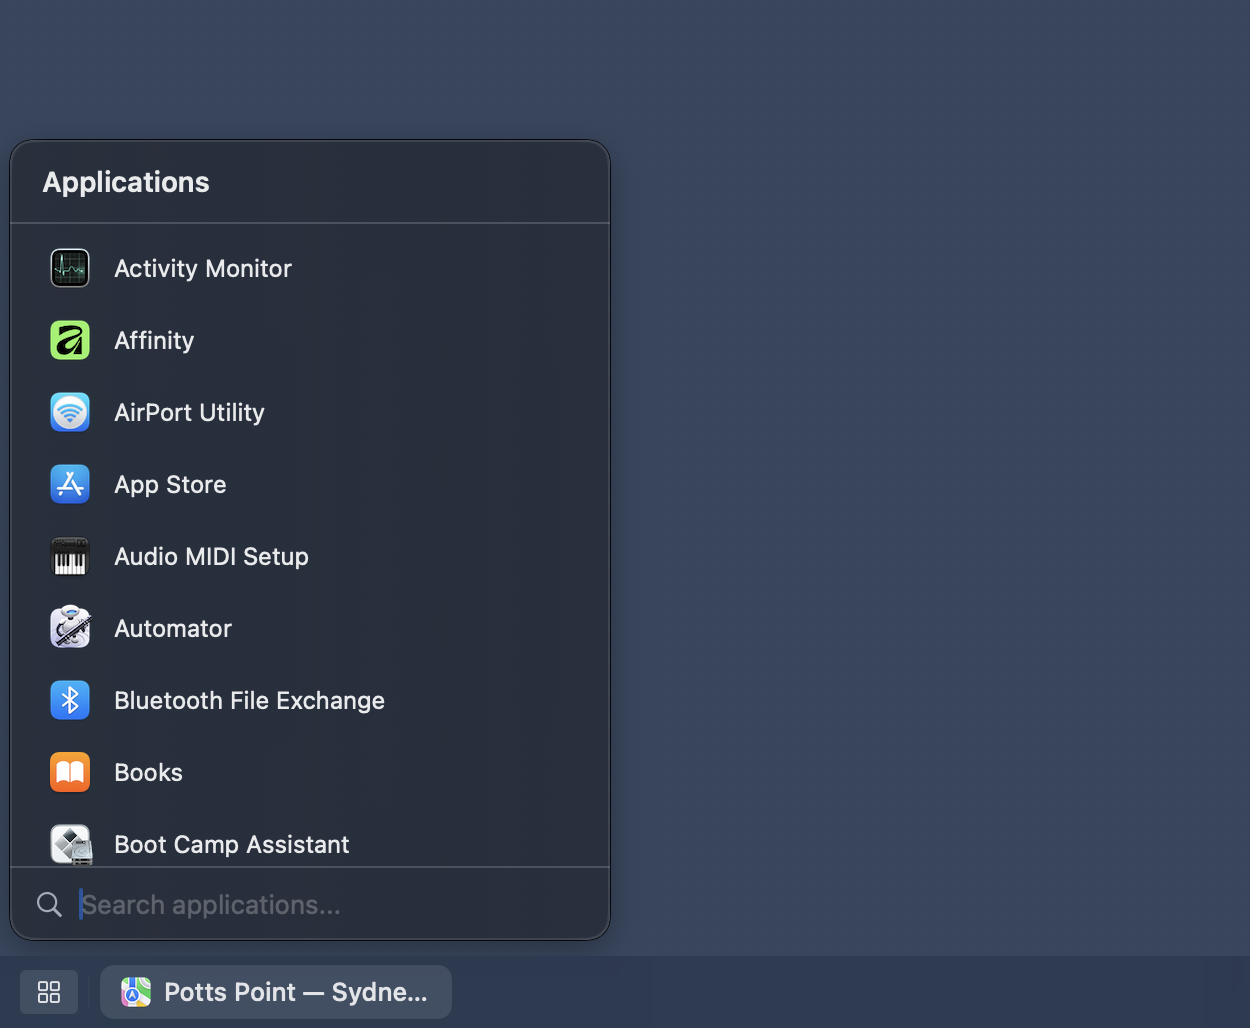Image resolution: width=1250 pixels, height=1028 pixels.
Task: Open Boot Camp Assistant
Action: (x=231, y=844)
